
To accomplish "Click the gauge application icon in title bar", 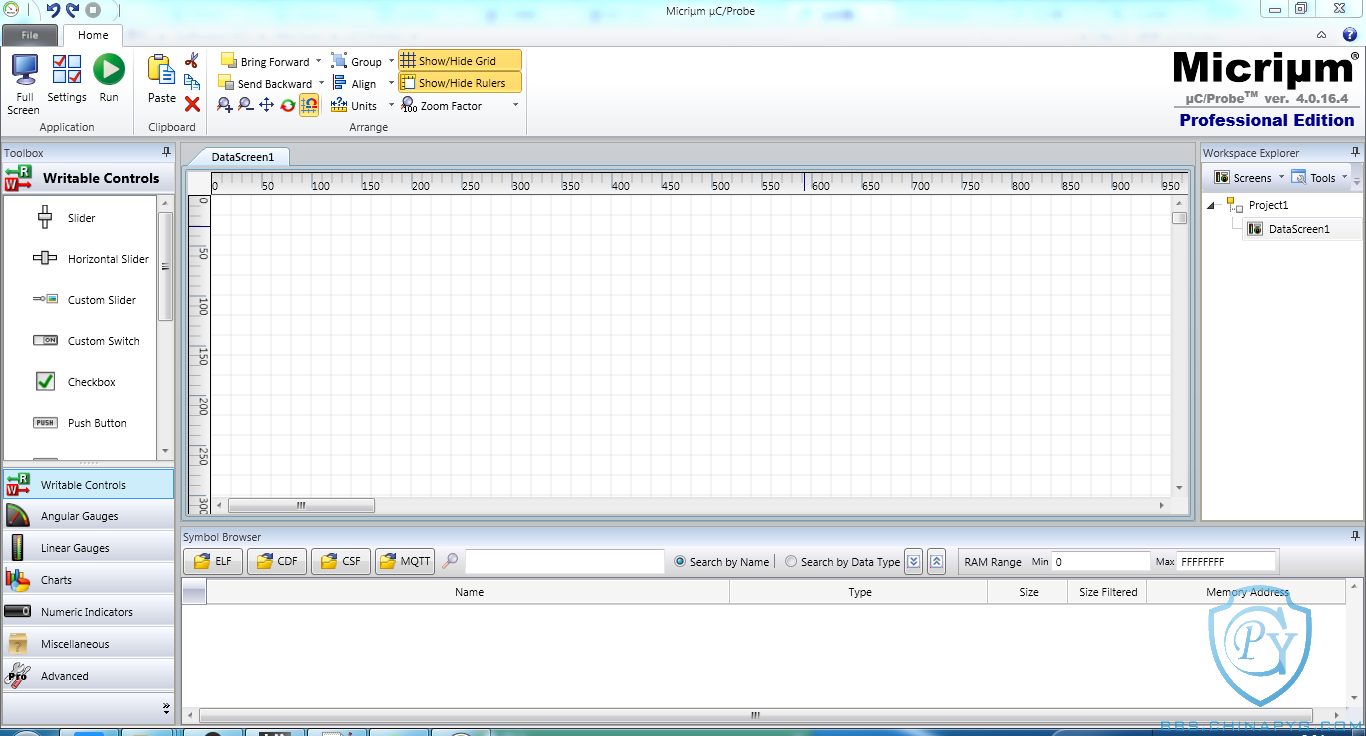I will (10, 10).
